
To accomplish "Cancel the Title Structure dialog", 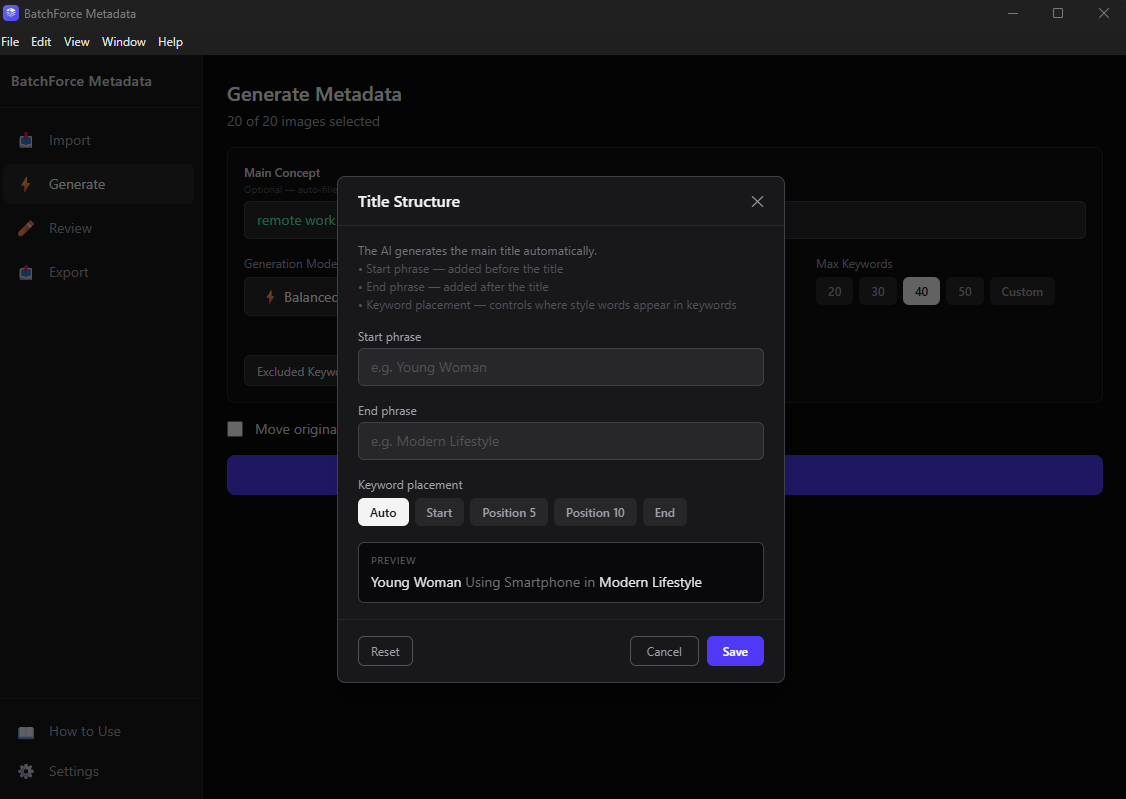I will click(664, 651).
